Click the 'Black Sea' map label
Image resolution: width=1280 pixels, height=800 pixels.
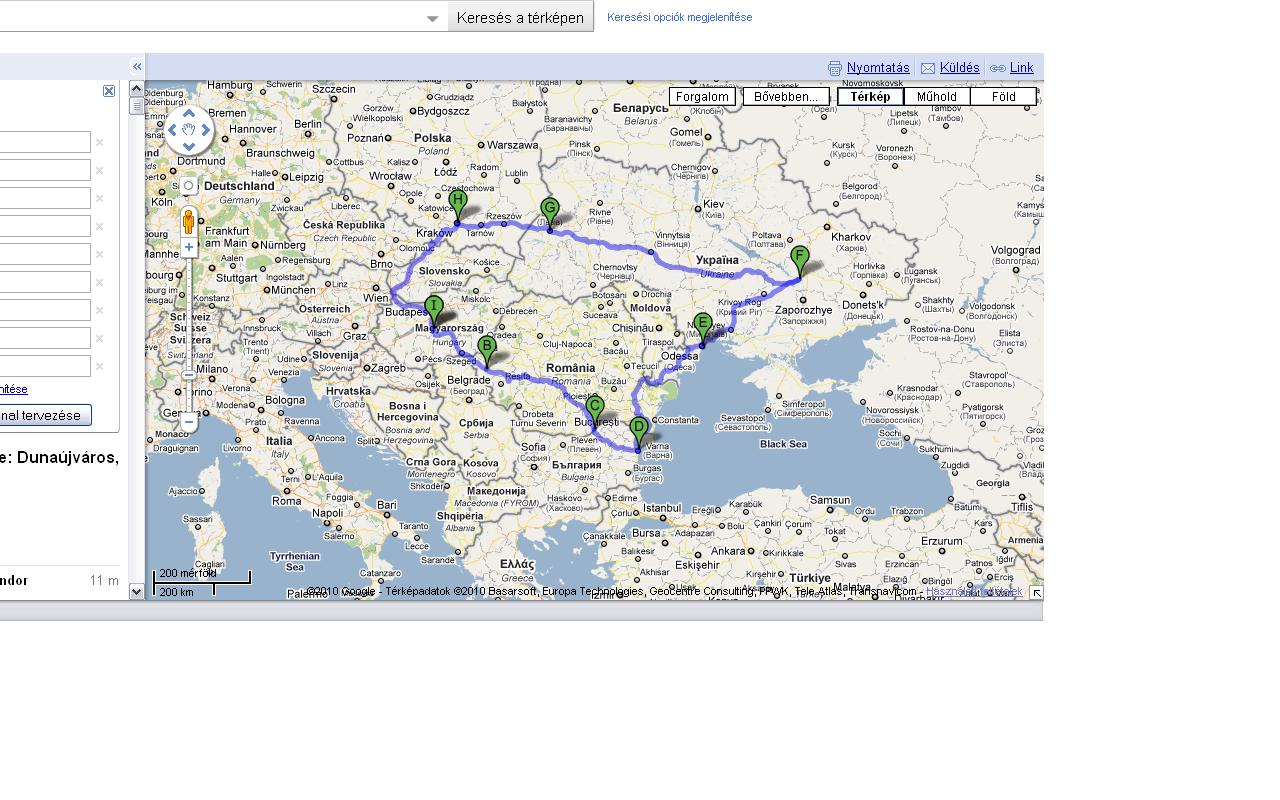pos(783,444)
